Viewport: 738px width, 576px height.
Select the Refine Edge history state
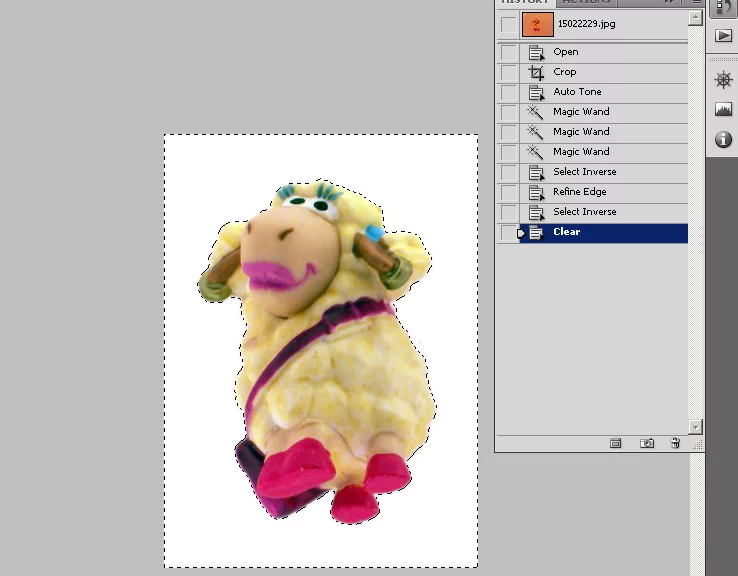604,192
